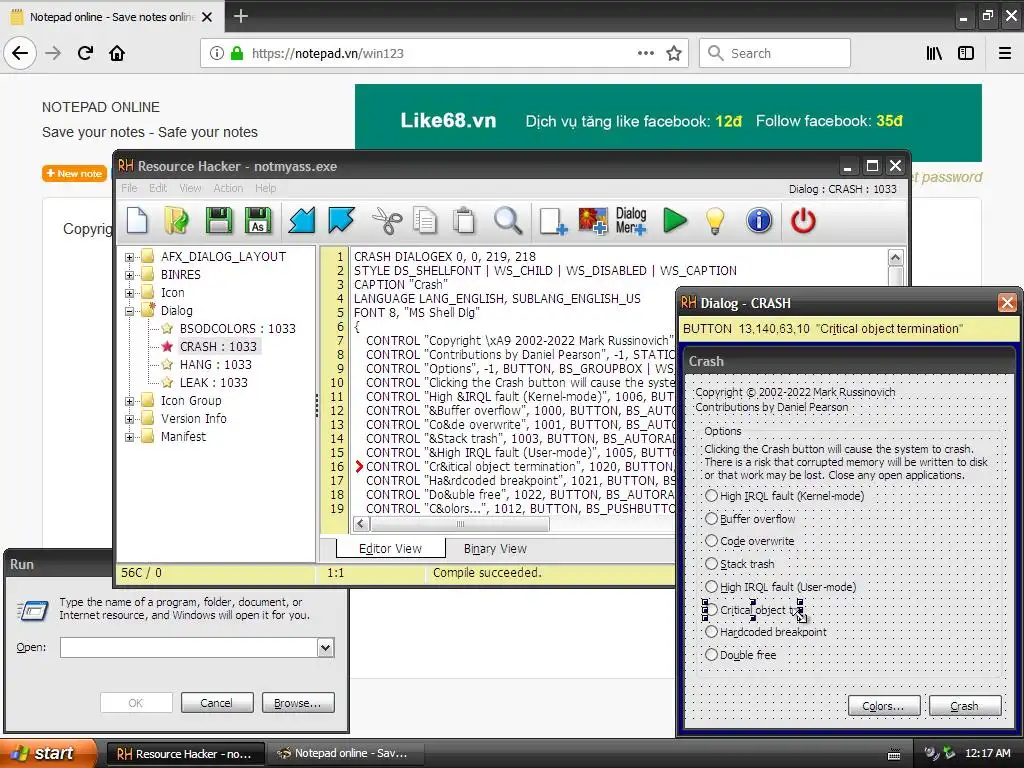Click the scissors Cut icon

pyautogui.click(x=387, y=221)
